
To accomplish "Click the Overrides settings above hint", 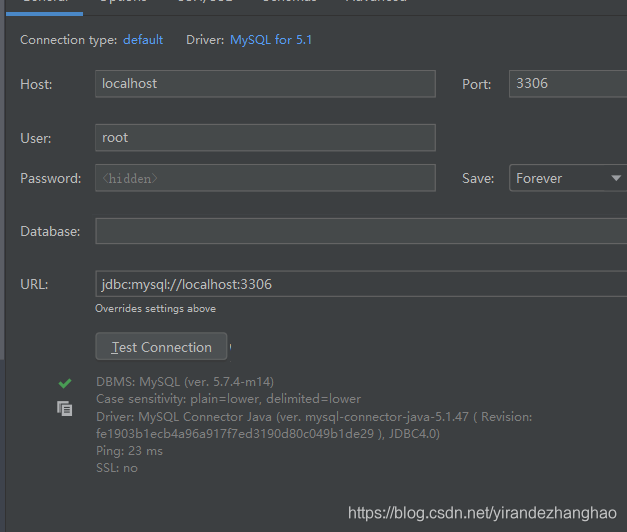I will click(x=156, y=308).
